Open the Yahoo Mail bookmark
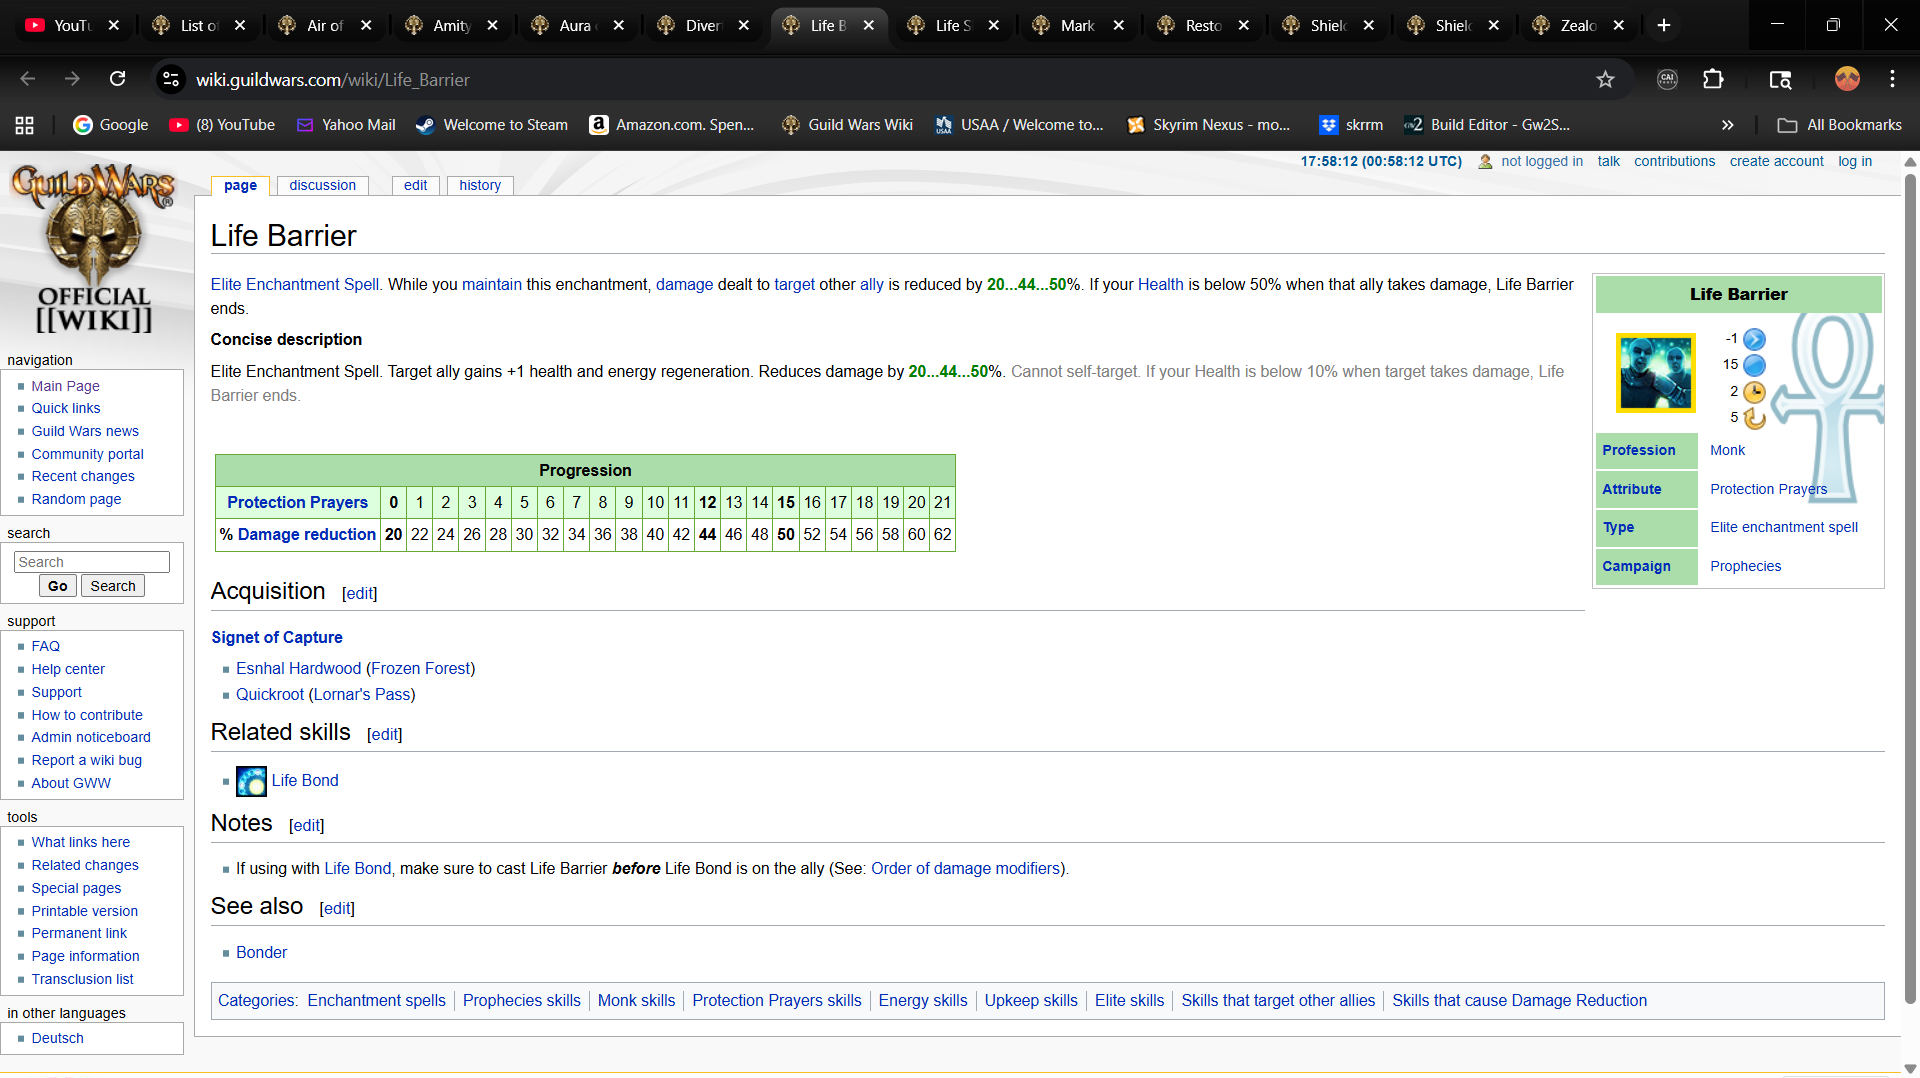 (x=346, y=125)
